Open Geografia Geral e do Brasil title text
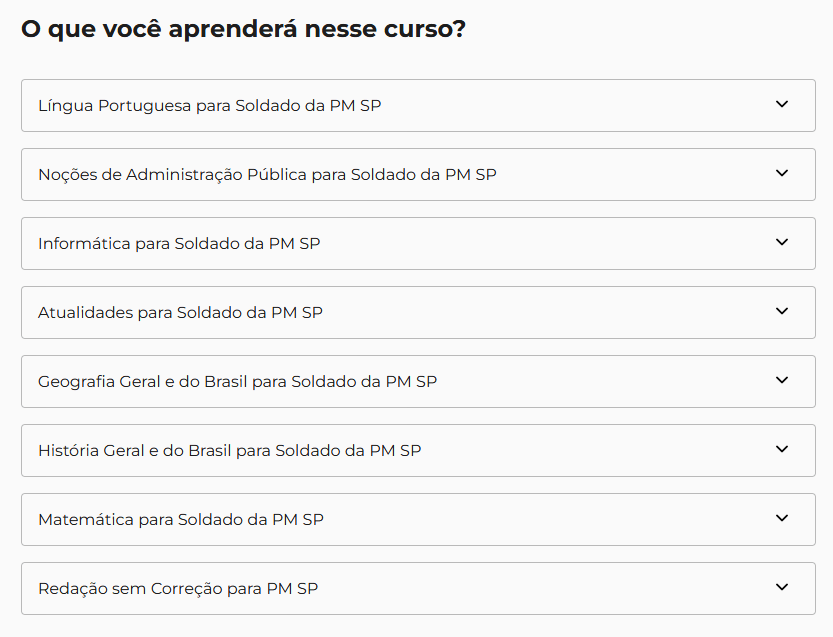This screenshot has width=833, height=637. pos(237,381)
